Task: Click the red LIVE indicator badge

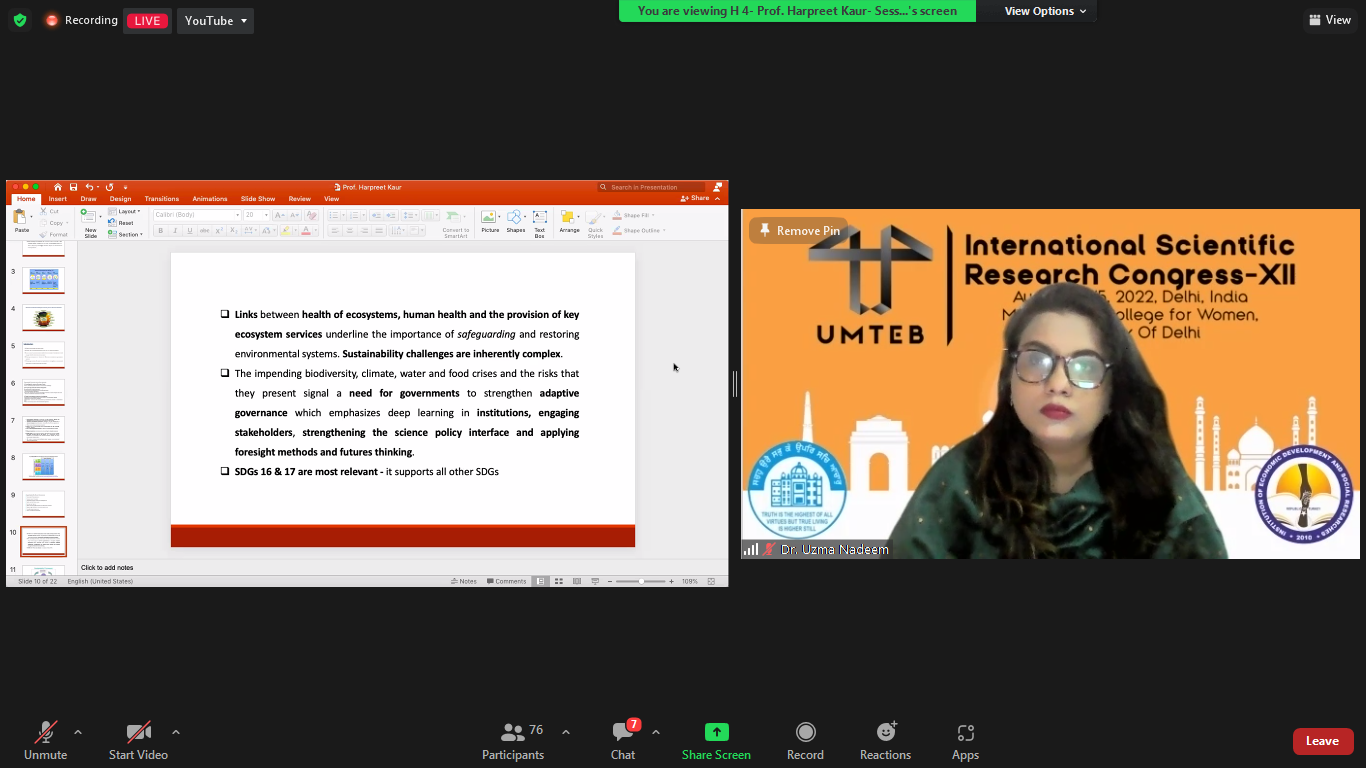Action: 147,21
